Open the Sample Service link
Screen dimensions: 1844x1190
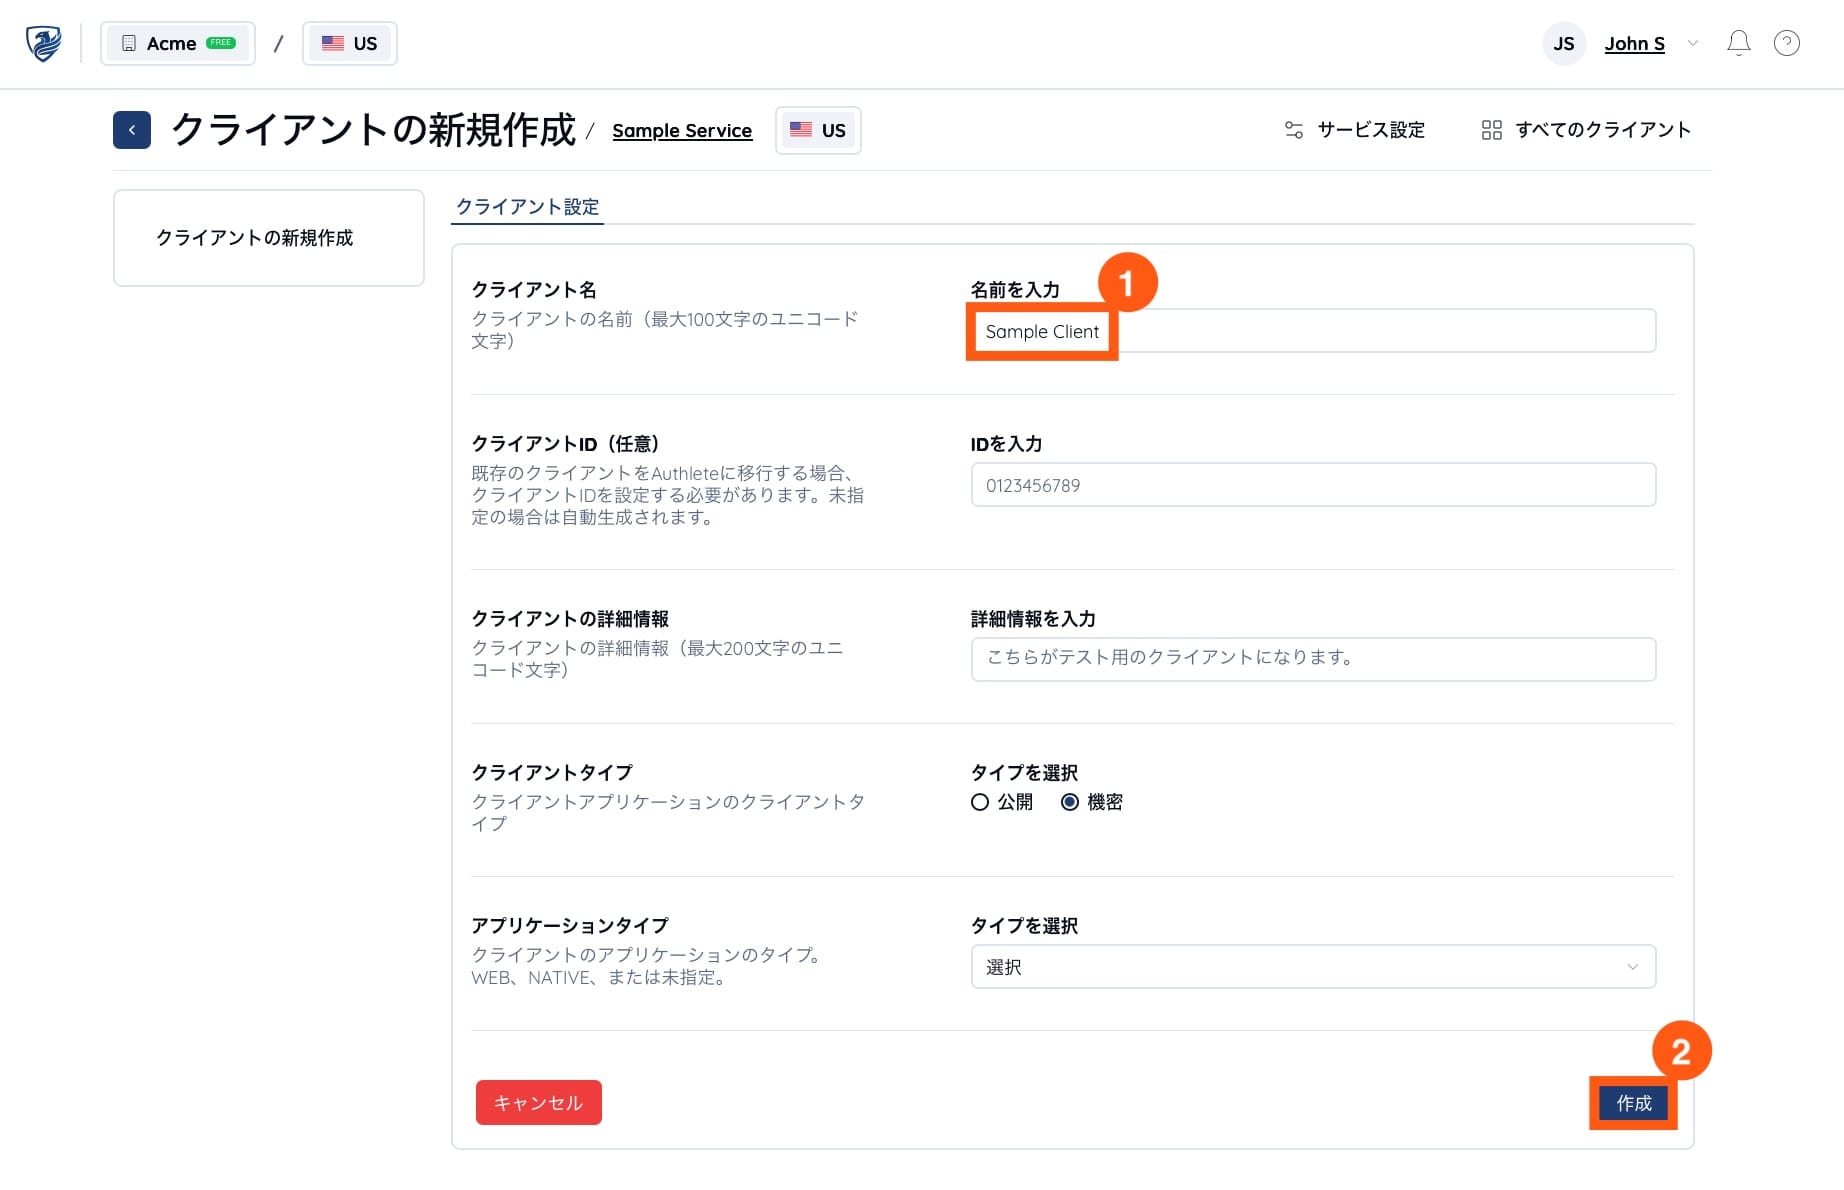click(682, 130)
